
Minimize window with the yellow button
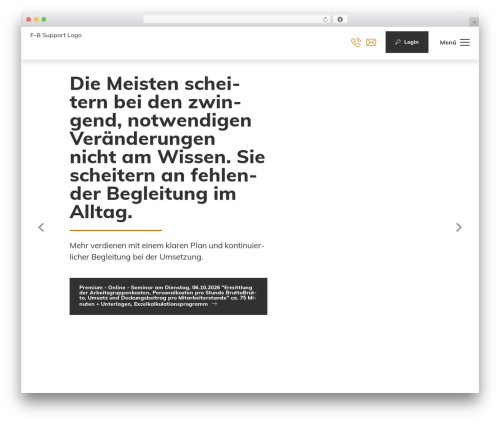click(36, 19)
